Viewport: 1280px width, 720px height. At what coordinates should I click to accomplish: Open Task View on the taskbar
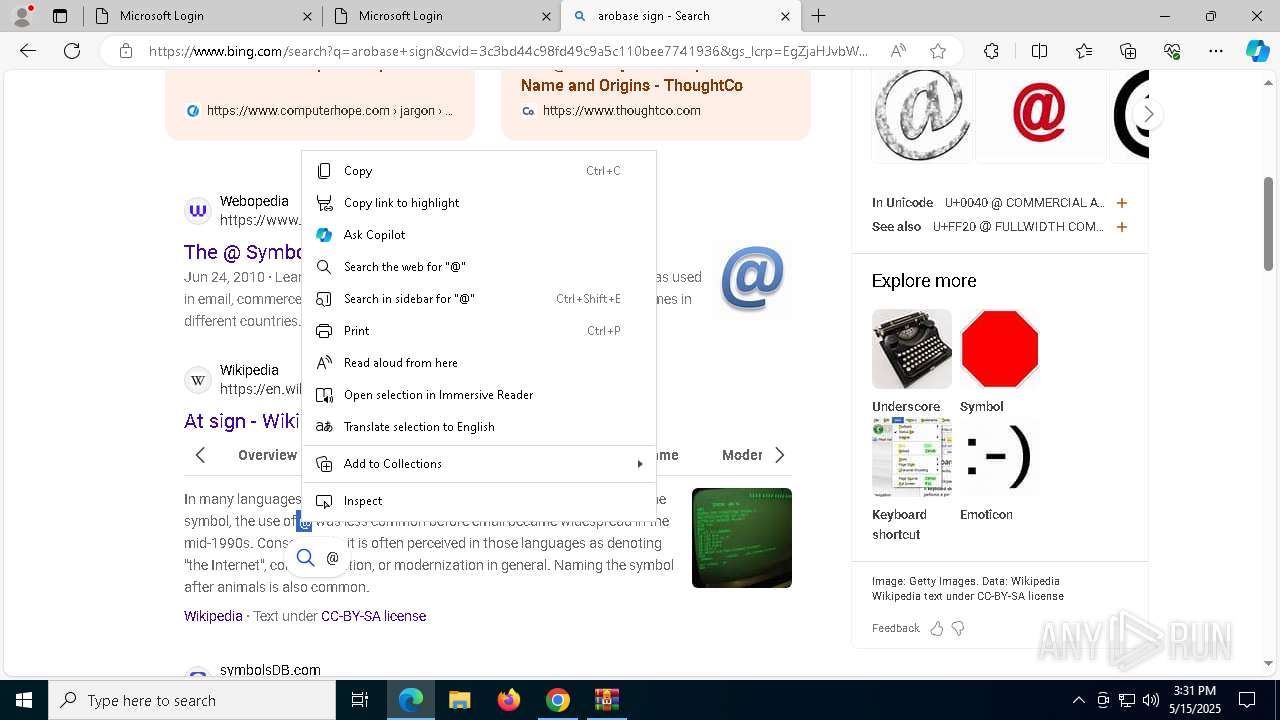tap(360, 700)
